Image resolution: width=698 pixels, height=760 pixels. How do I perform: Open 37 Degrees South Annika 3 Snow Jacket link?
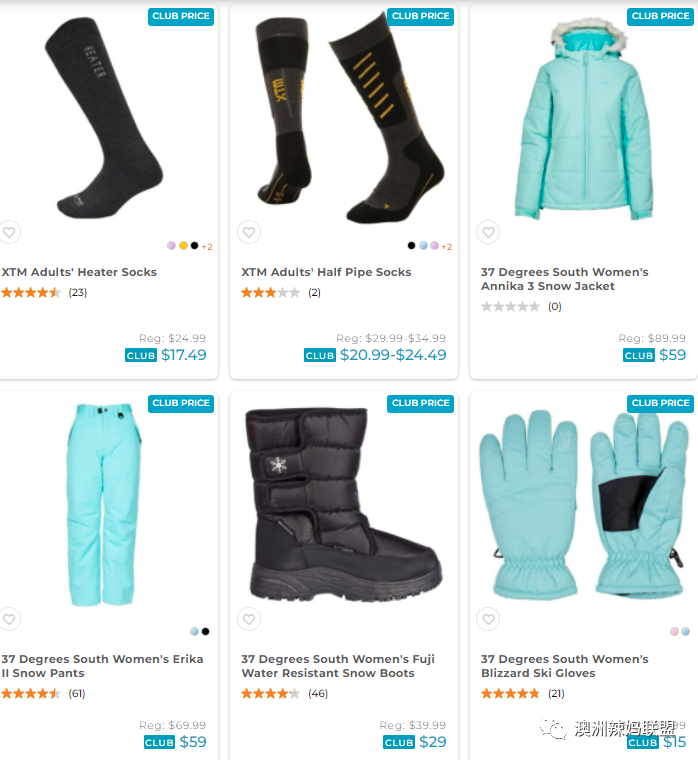(564, 279)
